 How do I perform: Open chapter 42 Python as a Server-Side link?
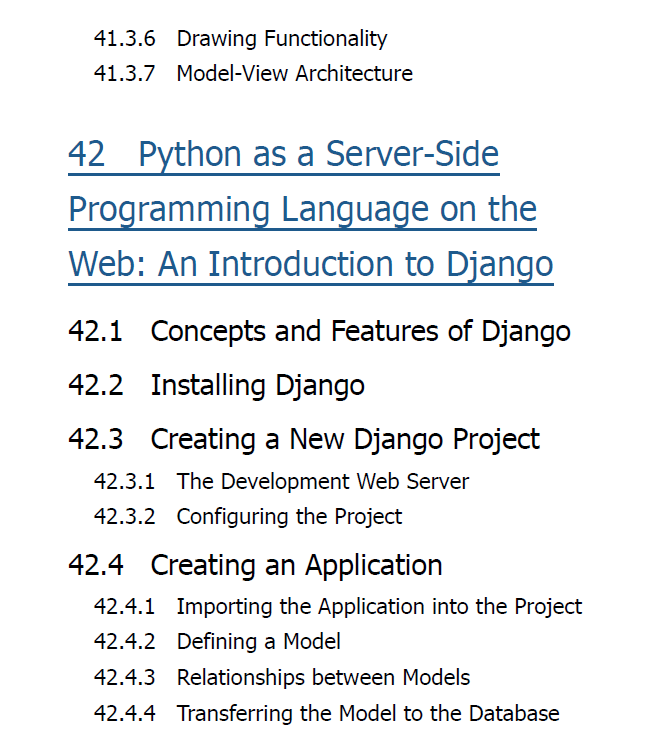(311, 210)
